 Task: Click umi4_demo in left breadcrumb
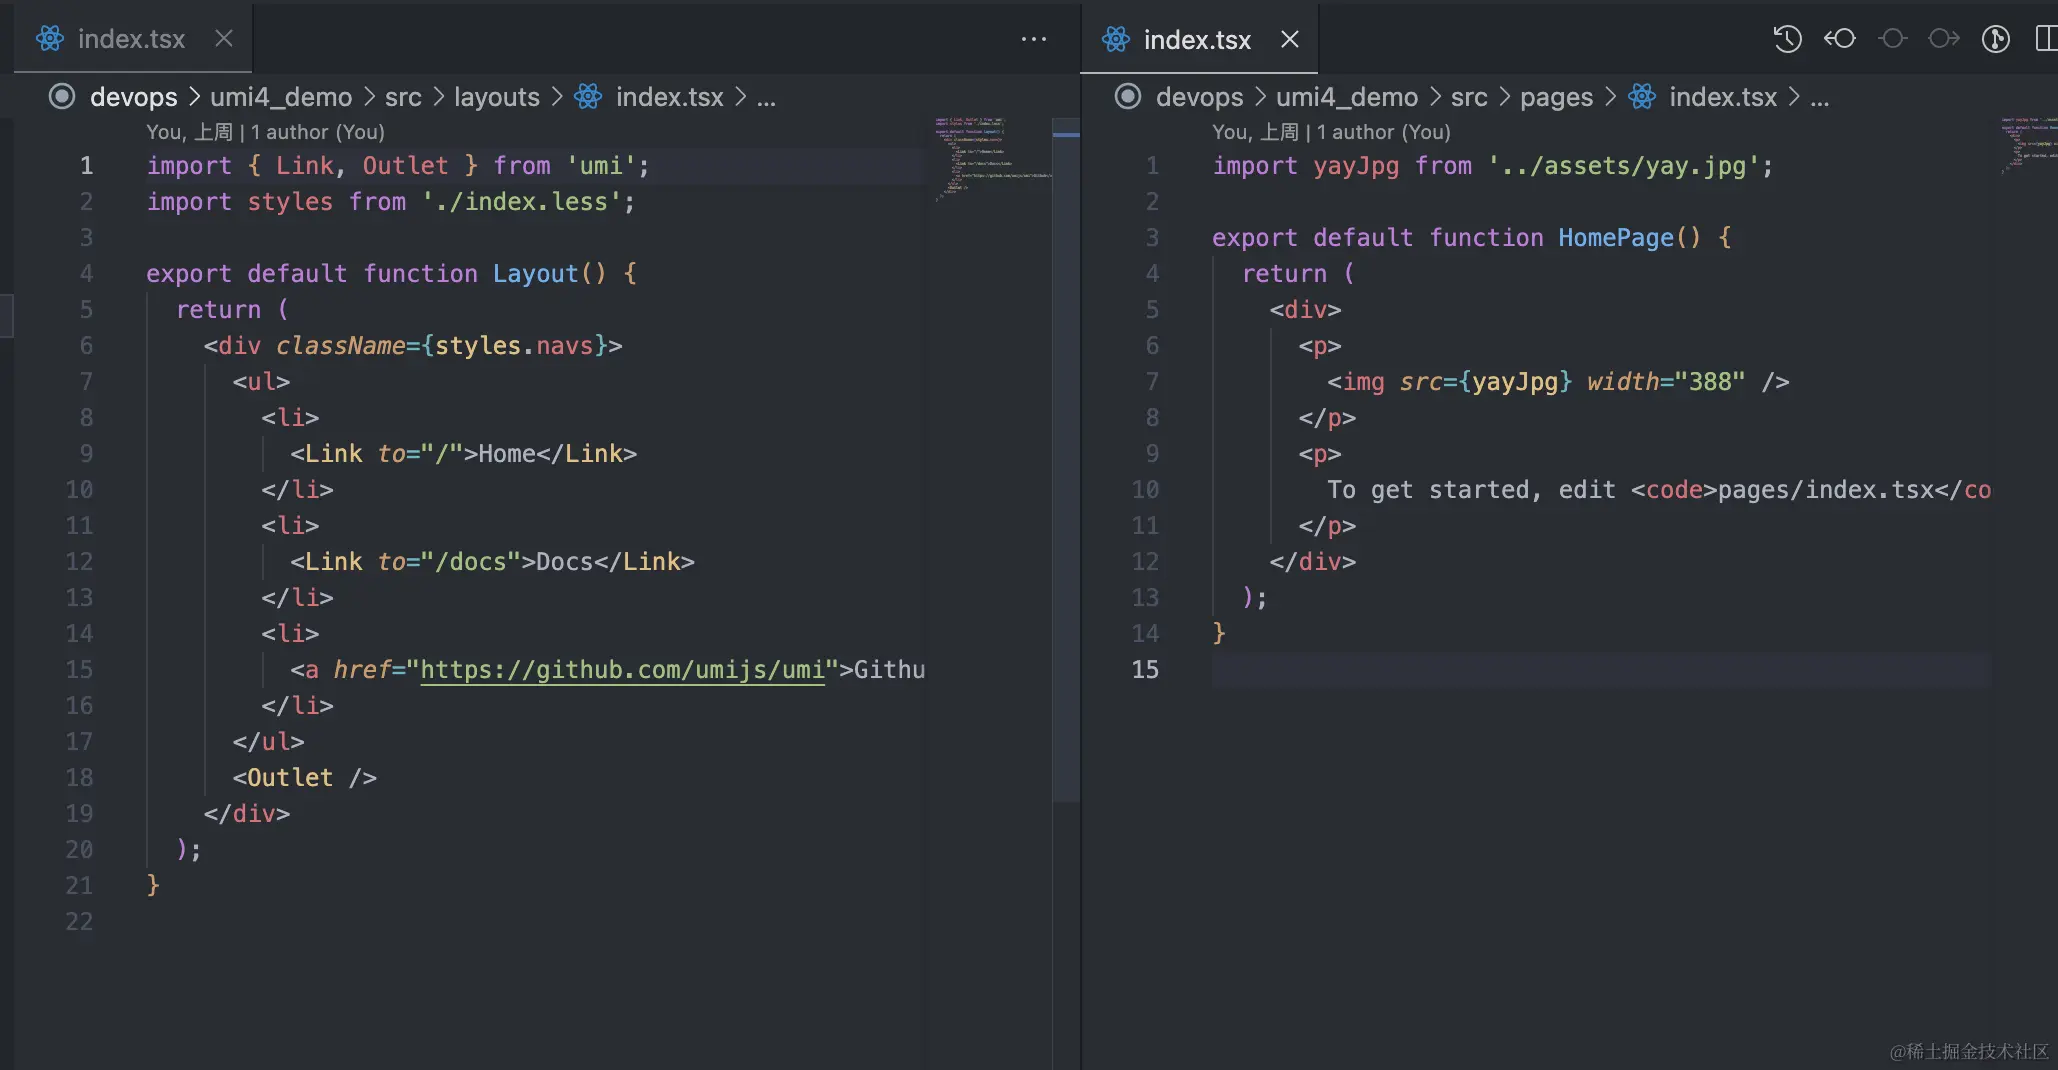[x=281, y=97]
